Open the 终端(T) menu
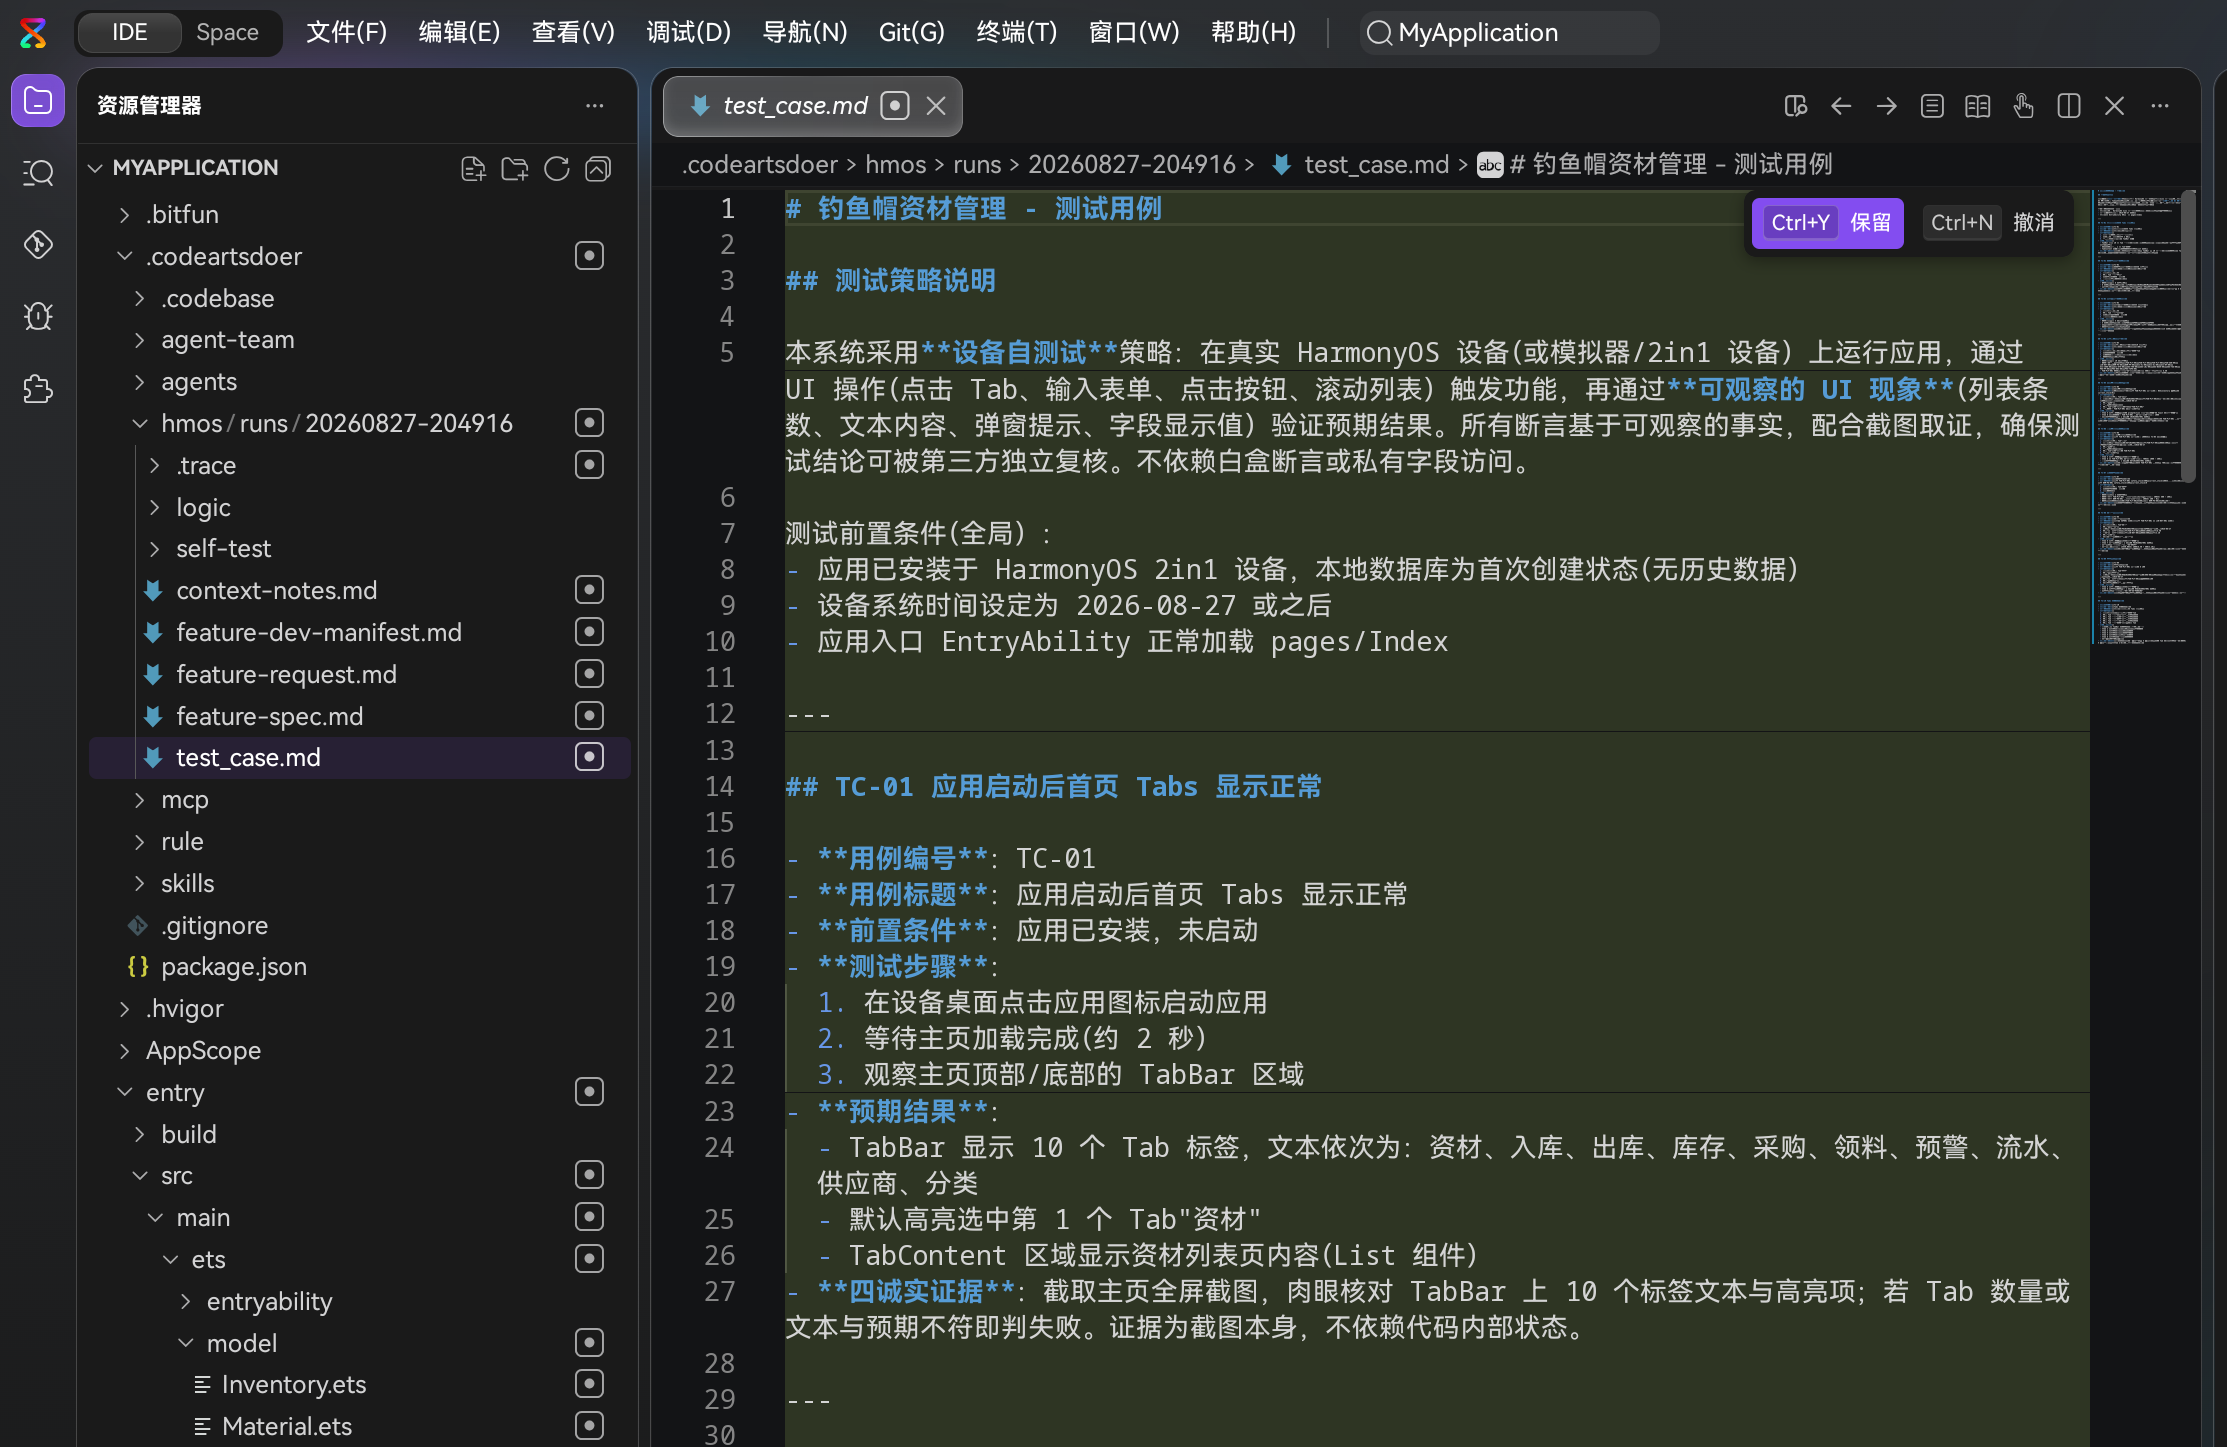This screenshot has width=2227, height=1447. (x=1016, y=33)
